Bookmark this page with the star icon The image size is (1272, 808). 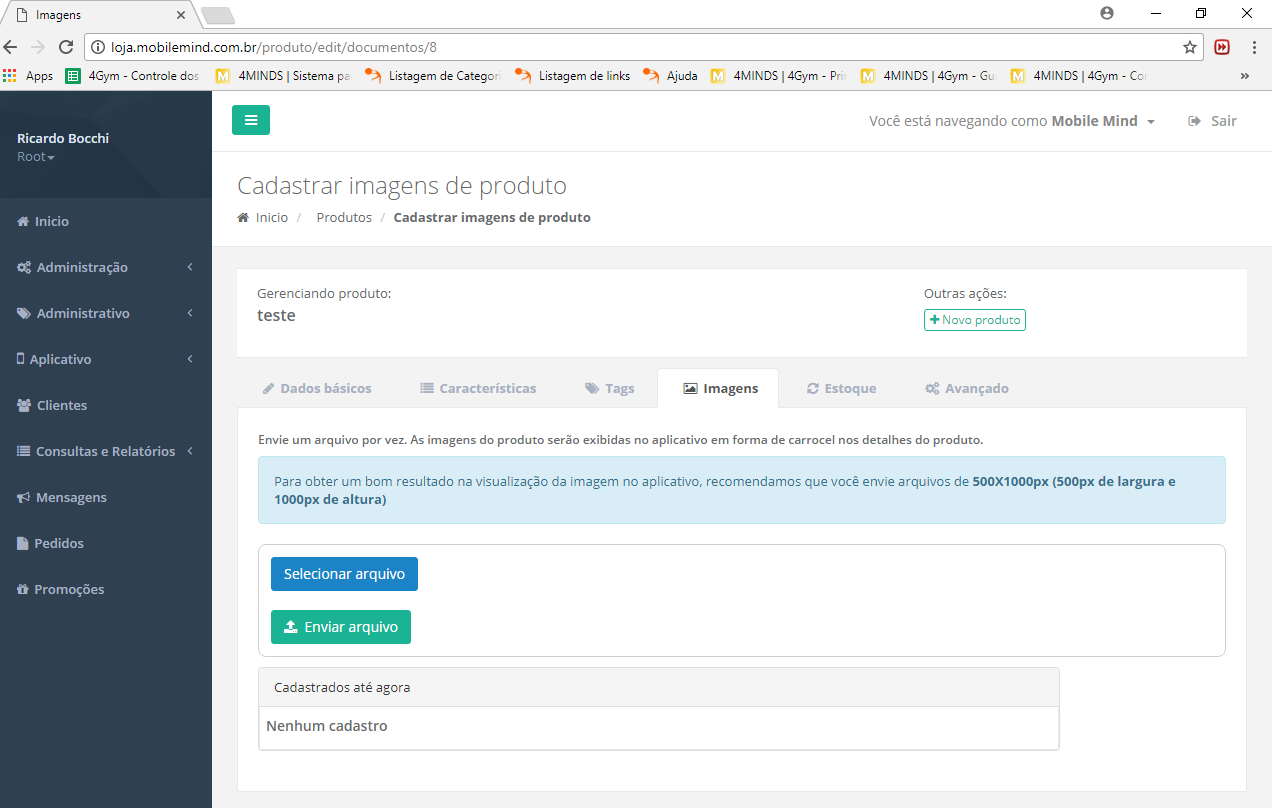[x=1189, y=47]
